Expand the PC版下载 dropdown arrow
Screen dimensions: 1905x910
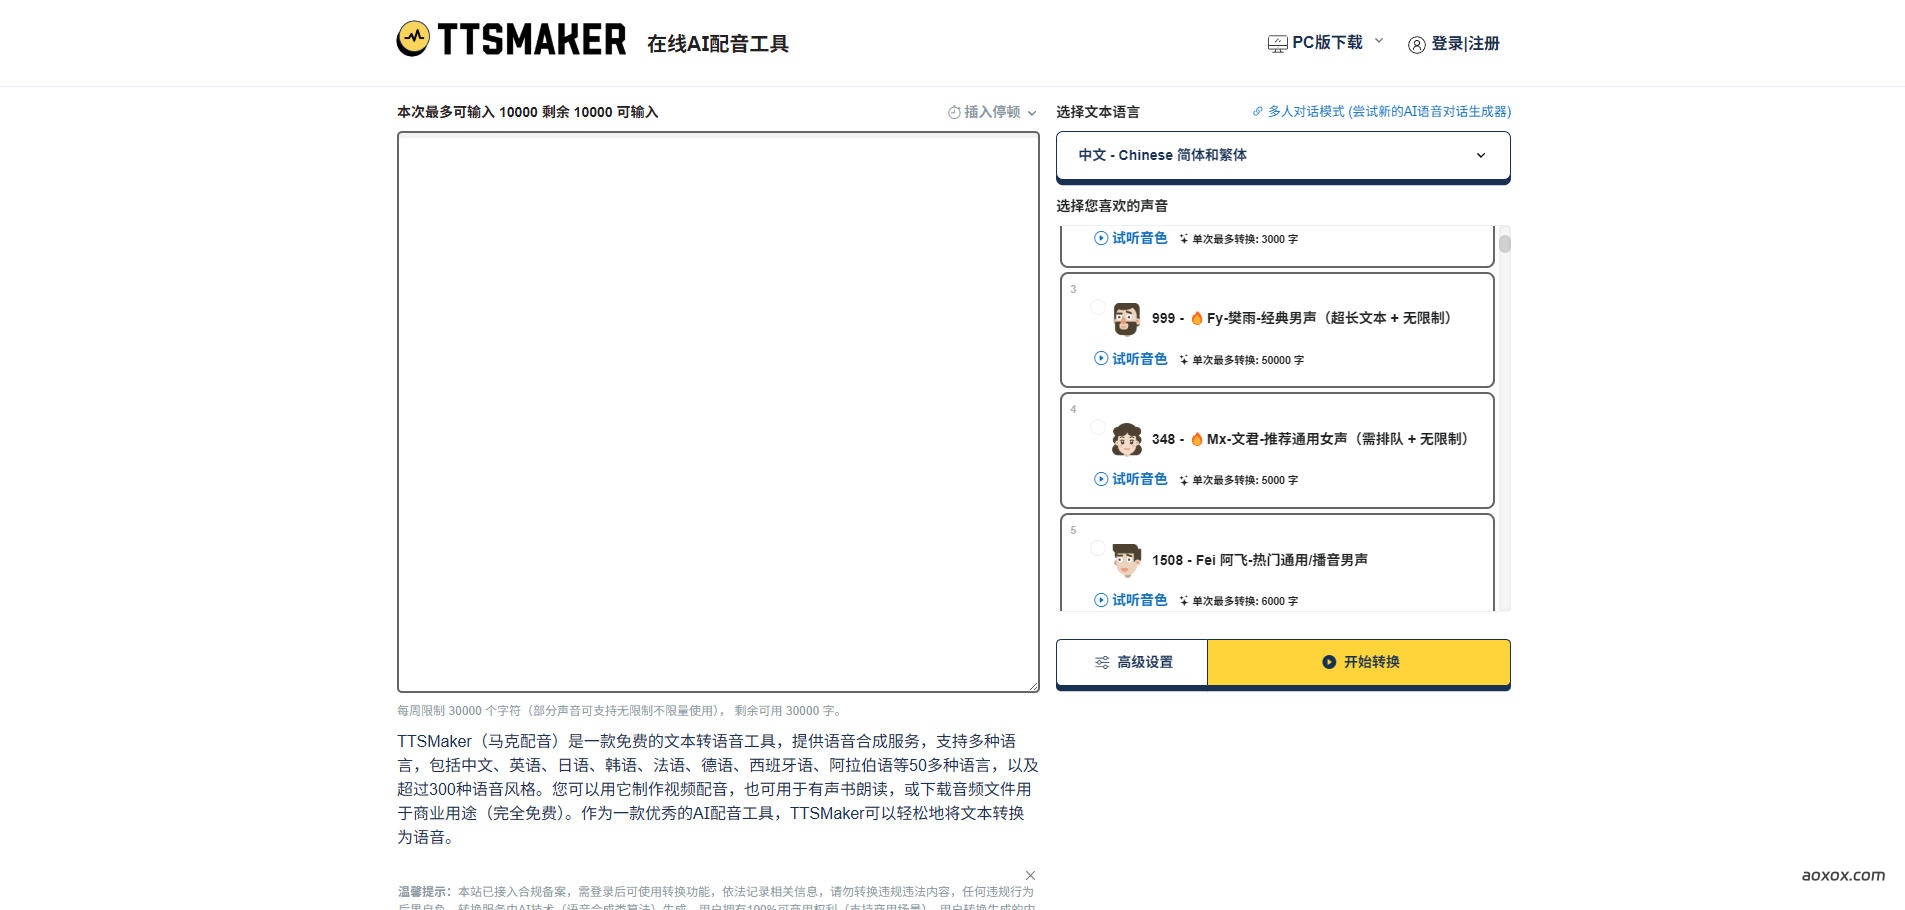tap(1379, 41)
